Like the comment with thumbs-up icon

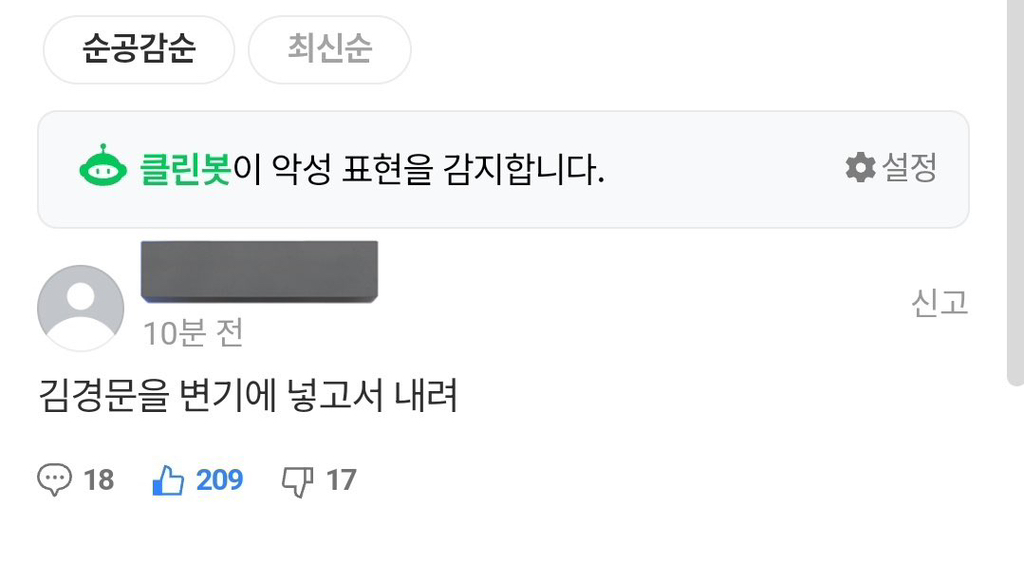point(168,480)
